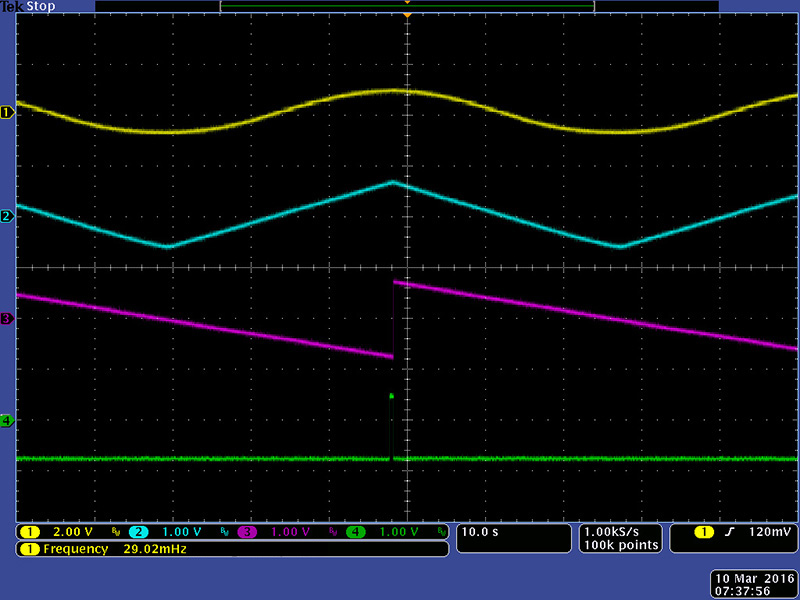This screenshot has height=600, width=800.
Task: Open the 1.00kS/s sample rate readout
Action: (621, 531)
